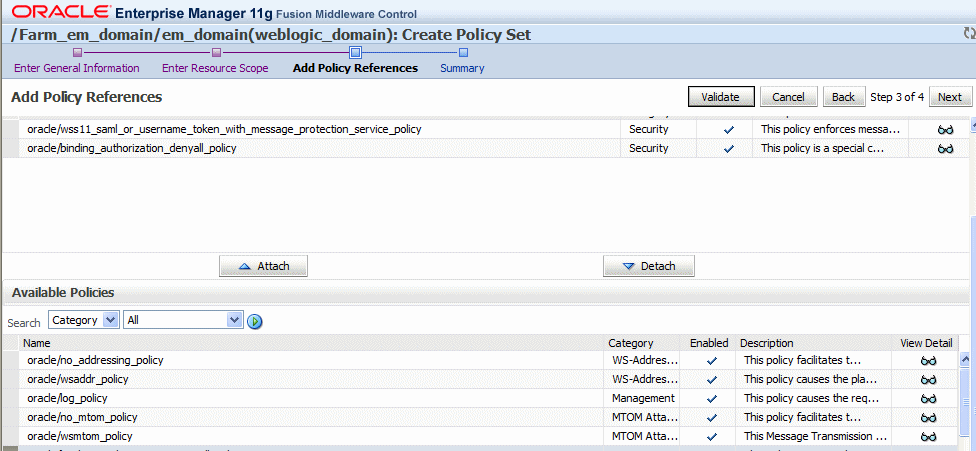Click enabled checkmark of oracle/log_policy

(x=712, y=399)
